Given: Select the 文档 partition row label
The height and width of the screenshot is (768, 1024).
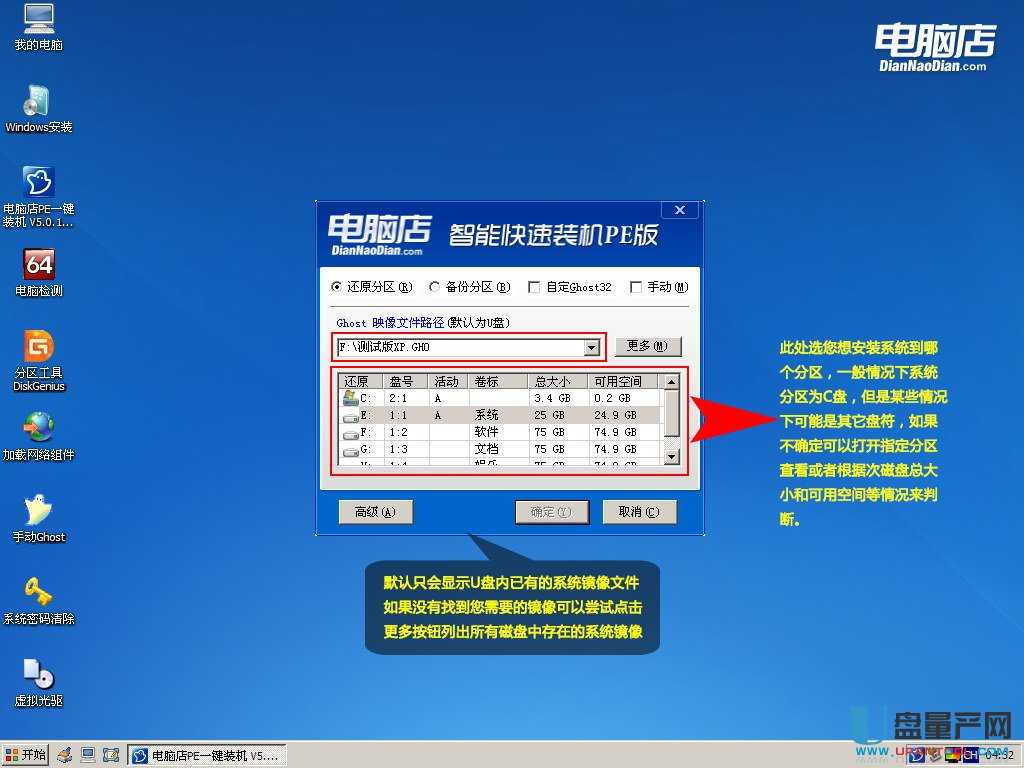Looking at the screenshot, I should 487,449.
